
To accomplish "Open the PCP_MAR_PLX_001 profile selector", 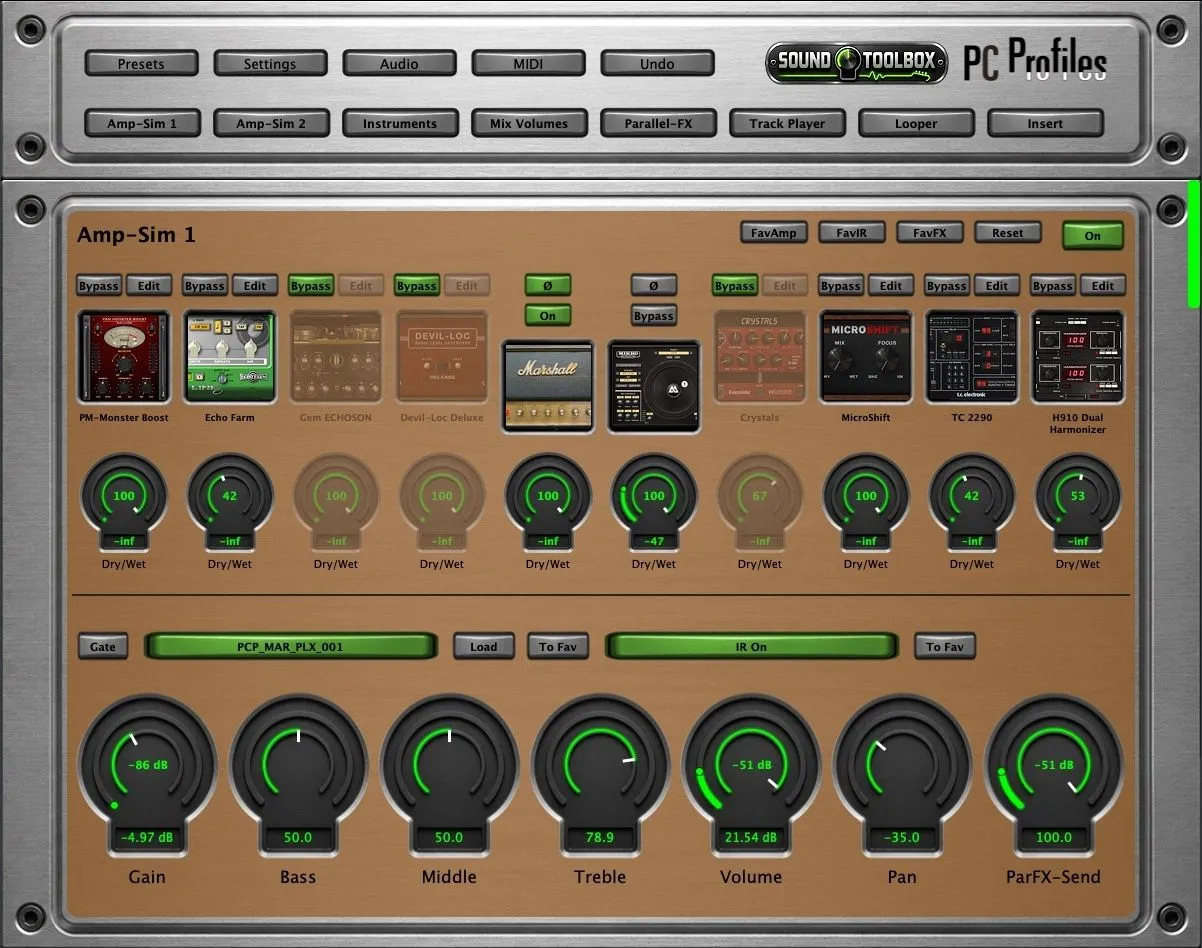I will (291, 647).
